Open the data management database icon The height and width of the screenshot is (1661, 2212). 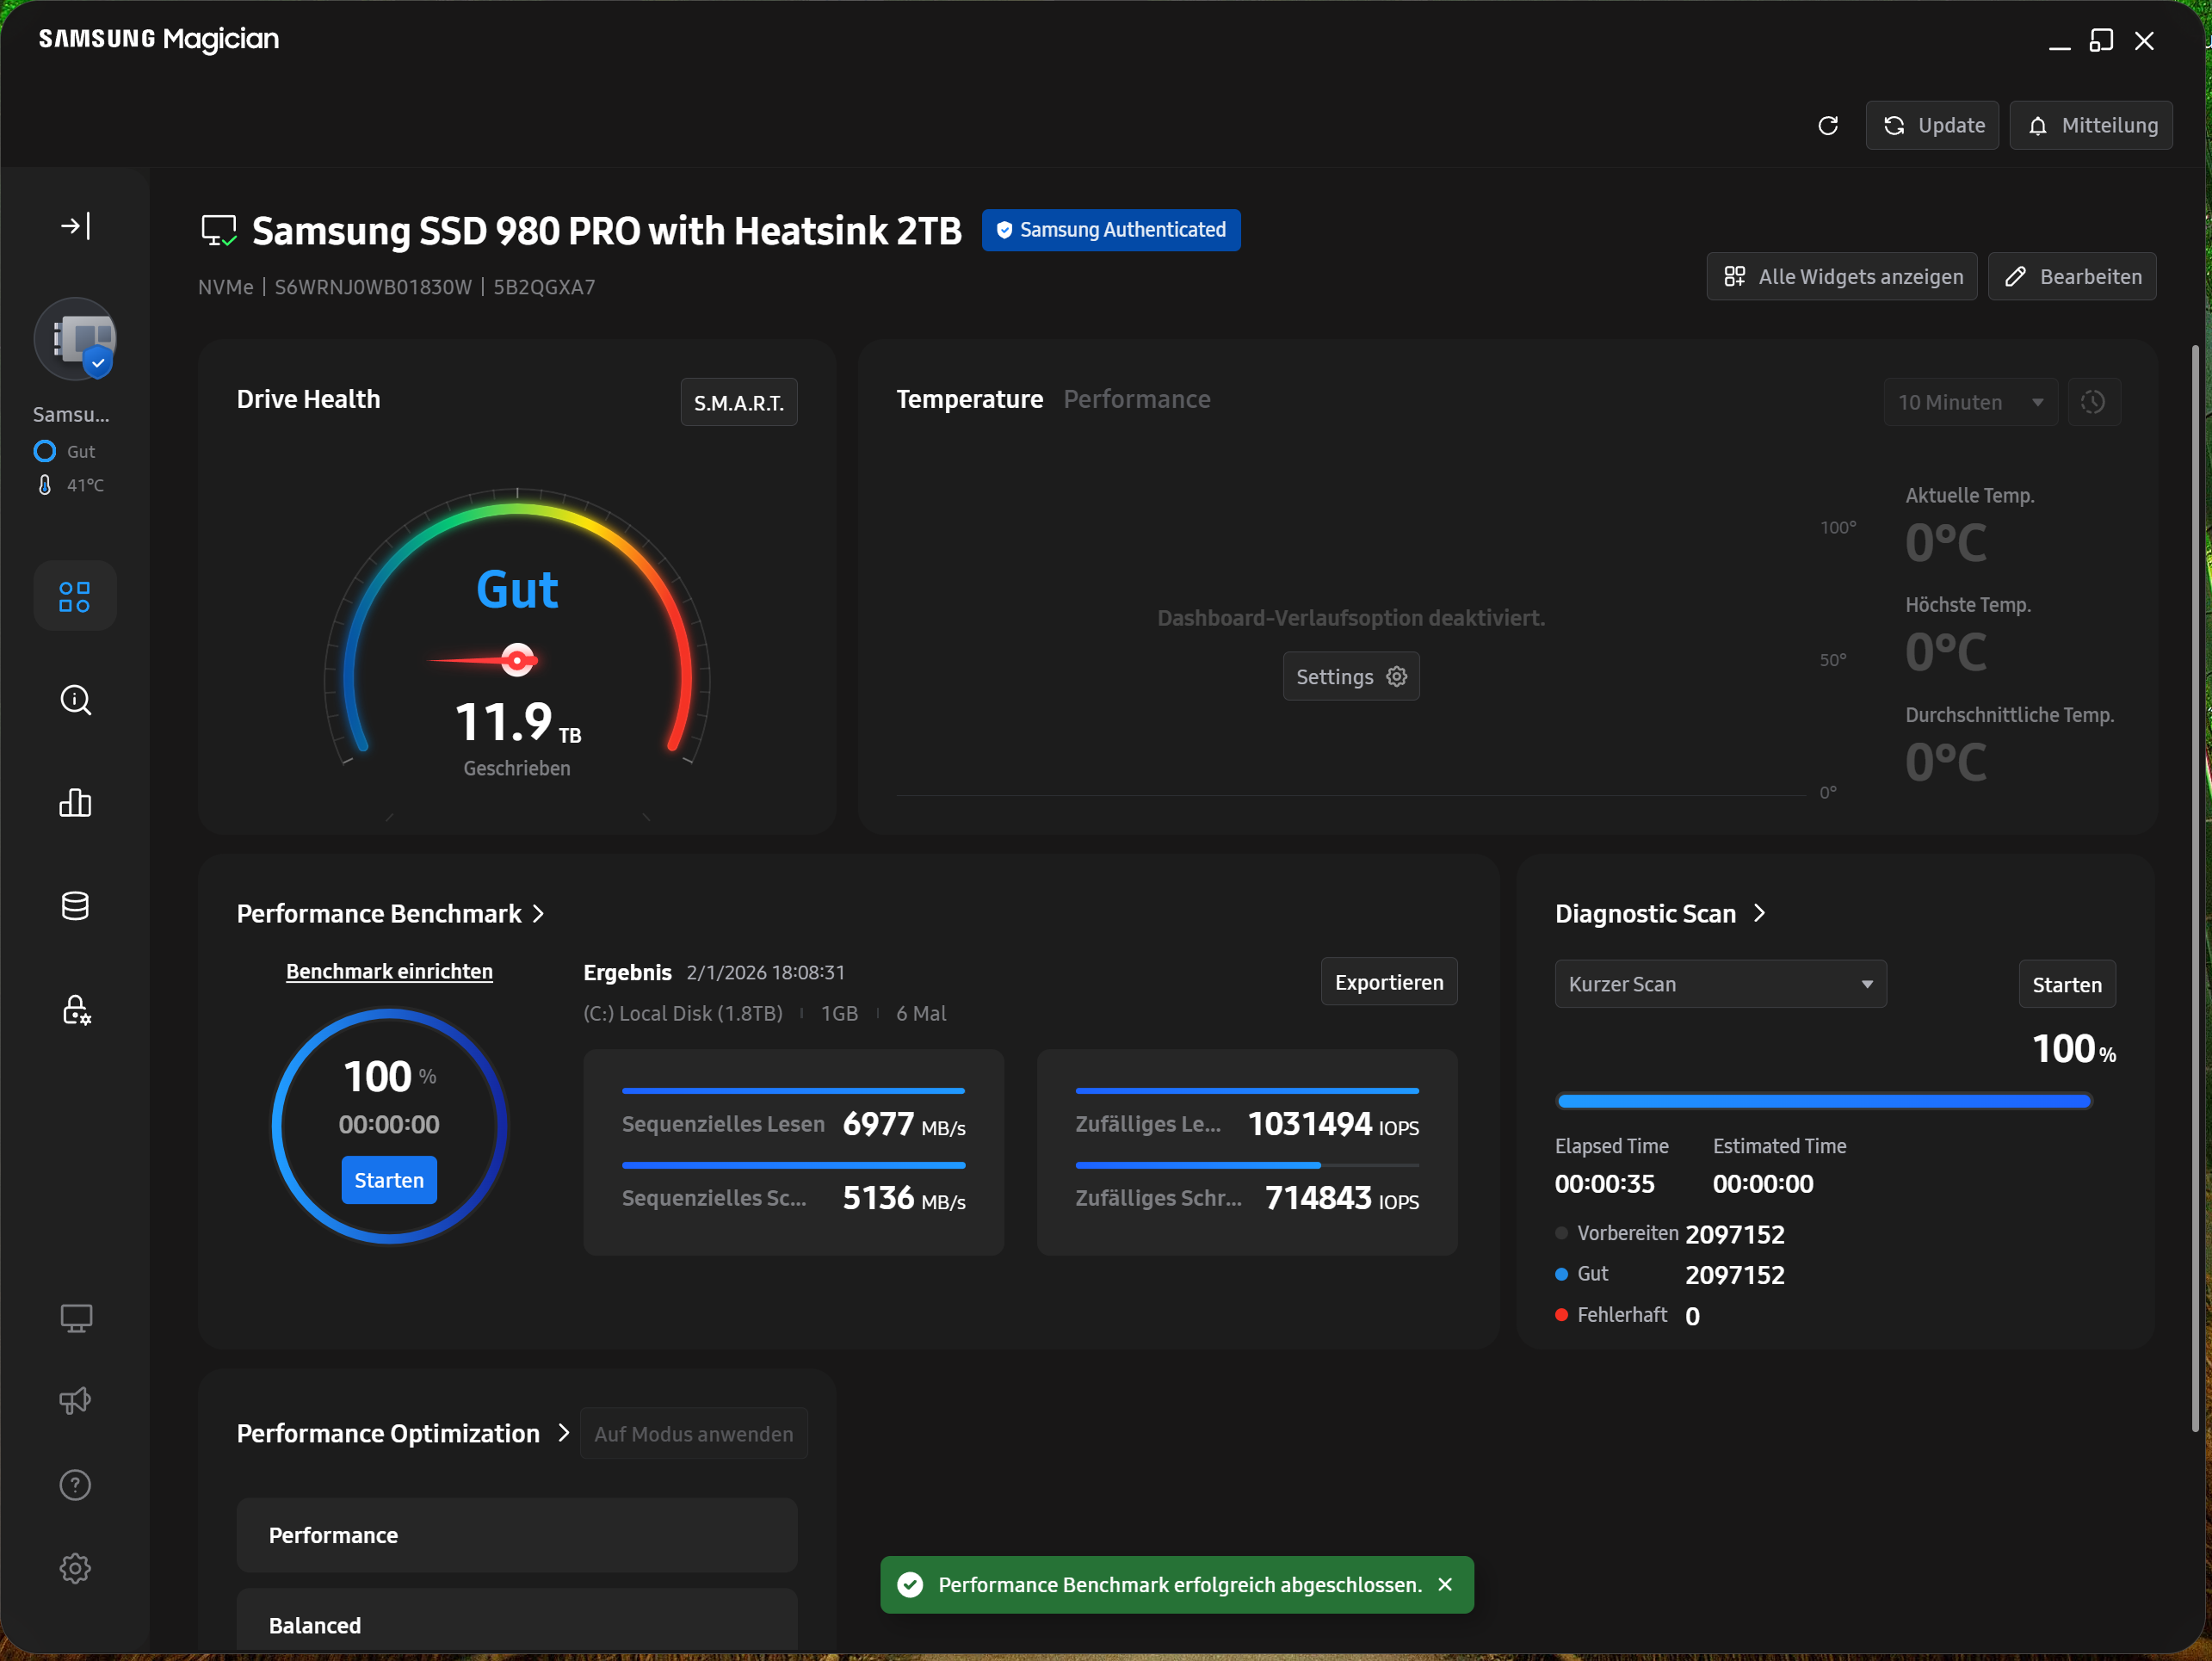(x=75, y=906)
